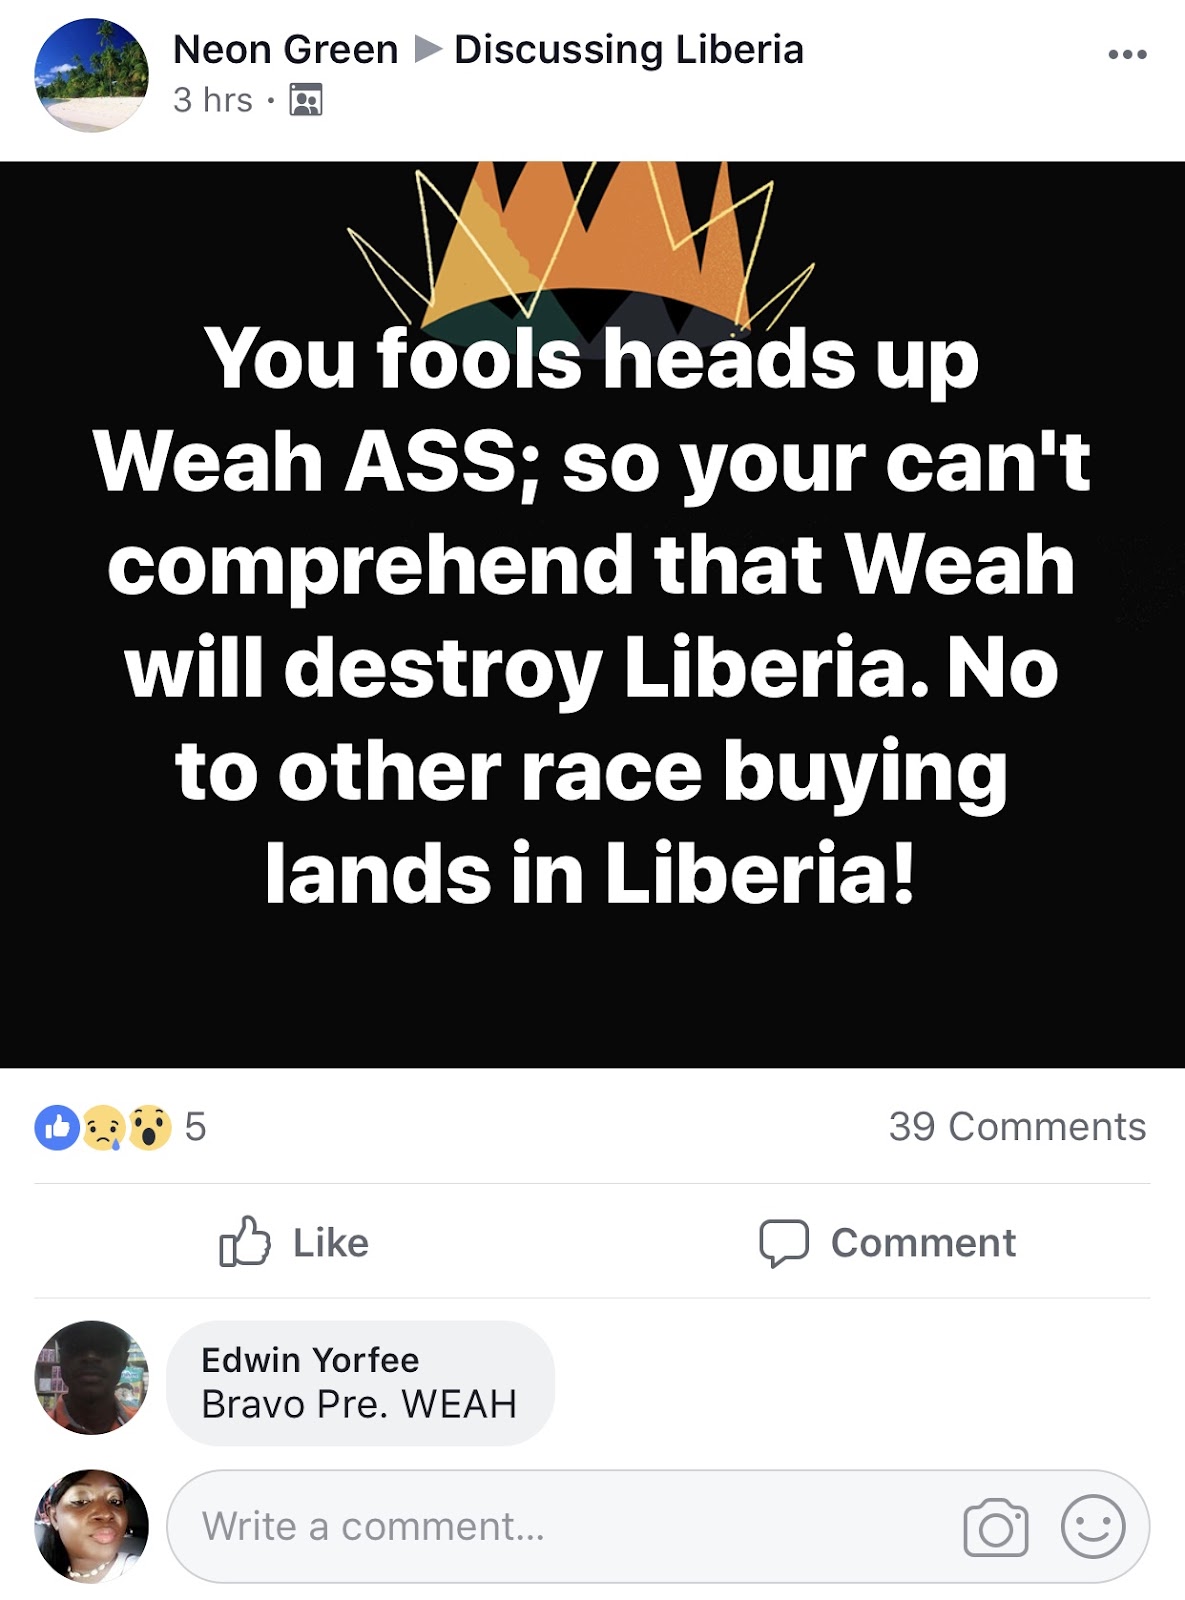This screenshot has height=1600, width=1185.
Task: Click the thumbs-up Like icon
Action: point(245,1242)
